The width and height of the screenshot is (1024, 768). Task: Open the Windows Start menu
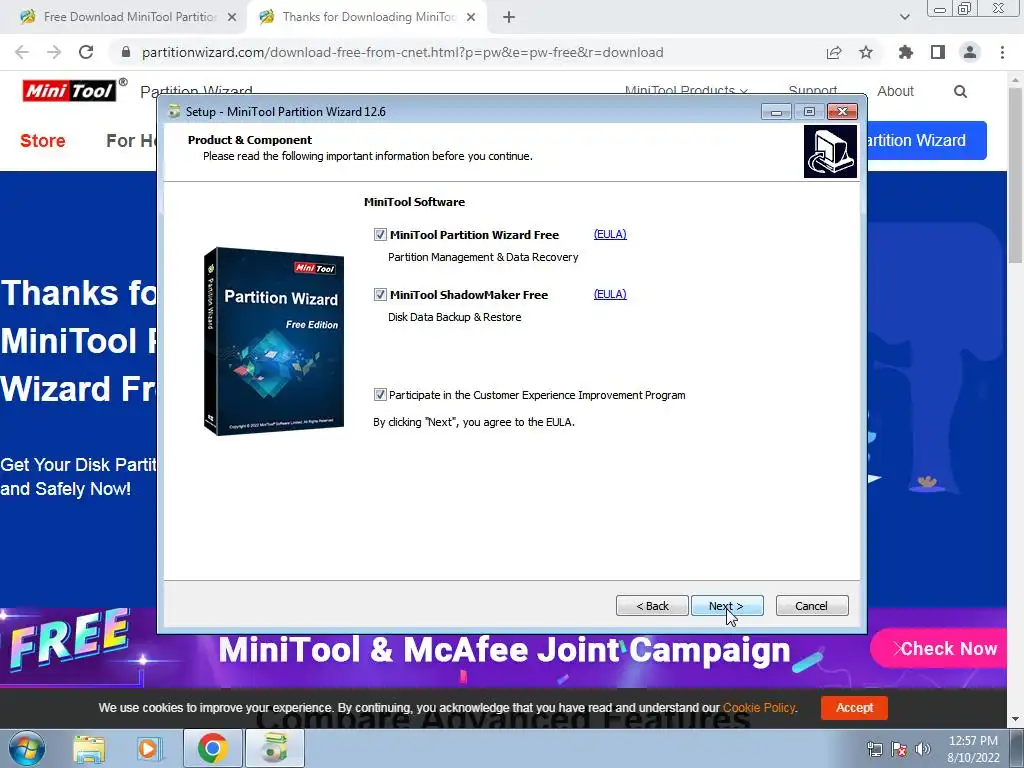click(x=26, y=748)
